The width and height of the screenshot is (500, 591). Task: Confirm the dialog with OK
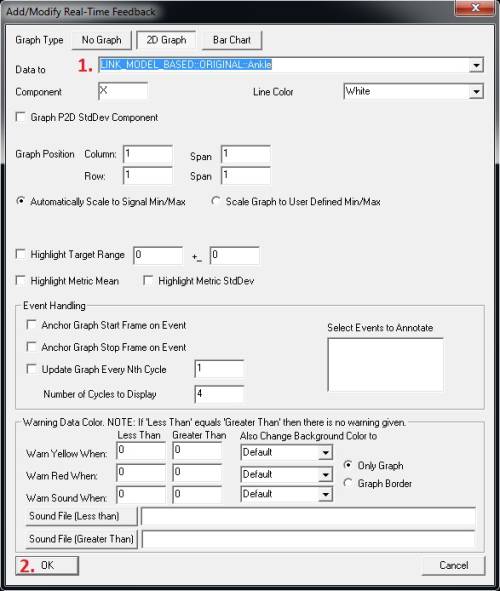[x=47, y=565]
